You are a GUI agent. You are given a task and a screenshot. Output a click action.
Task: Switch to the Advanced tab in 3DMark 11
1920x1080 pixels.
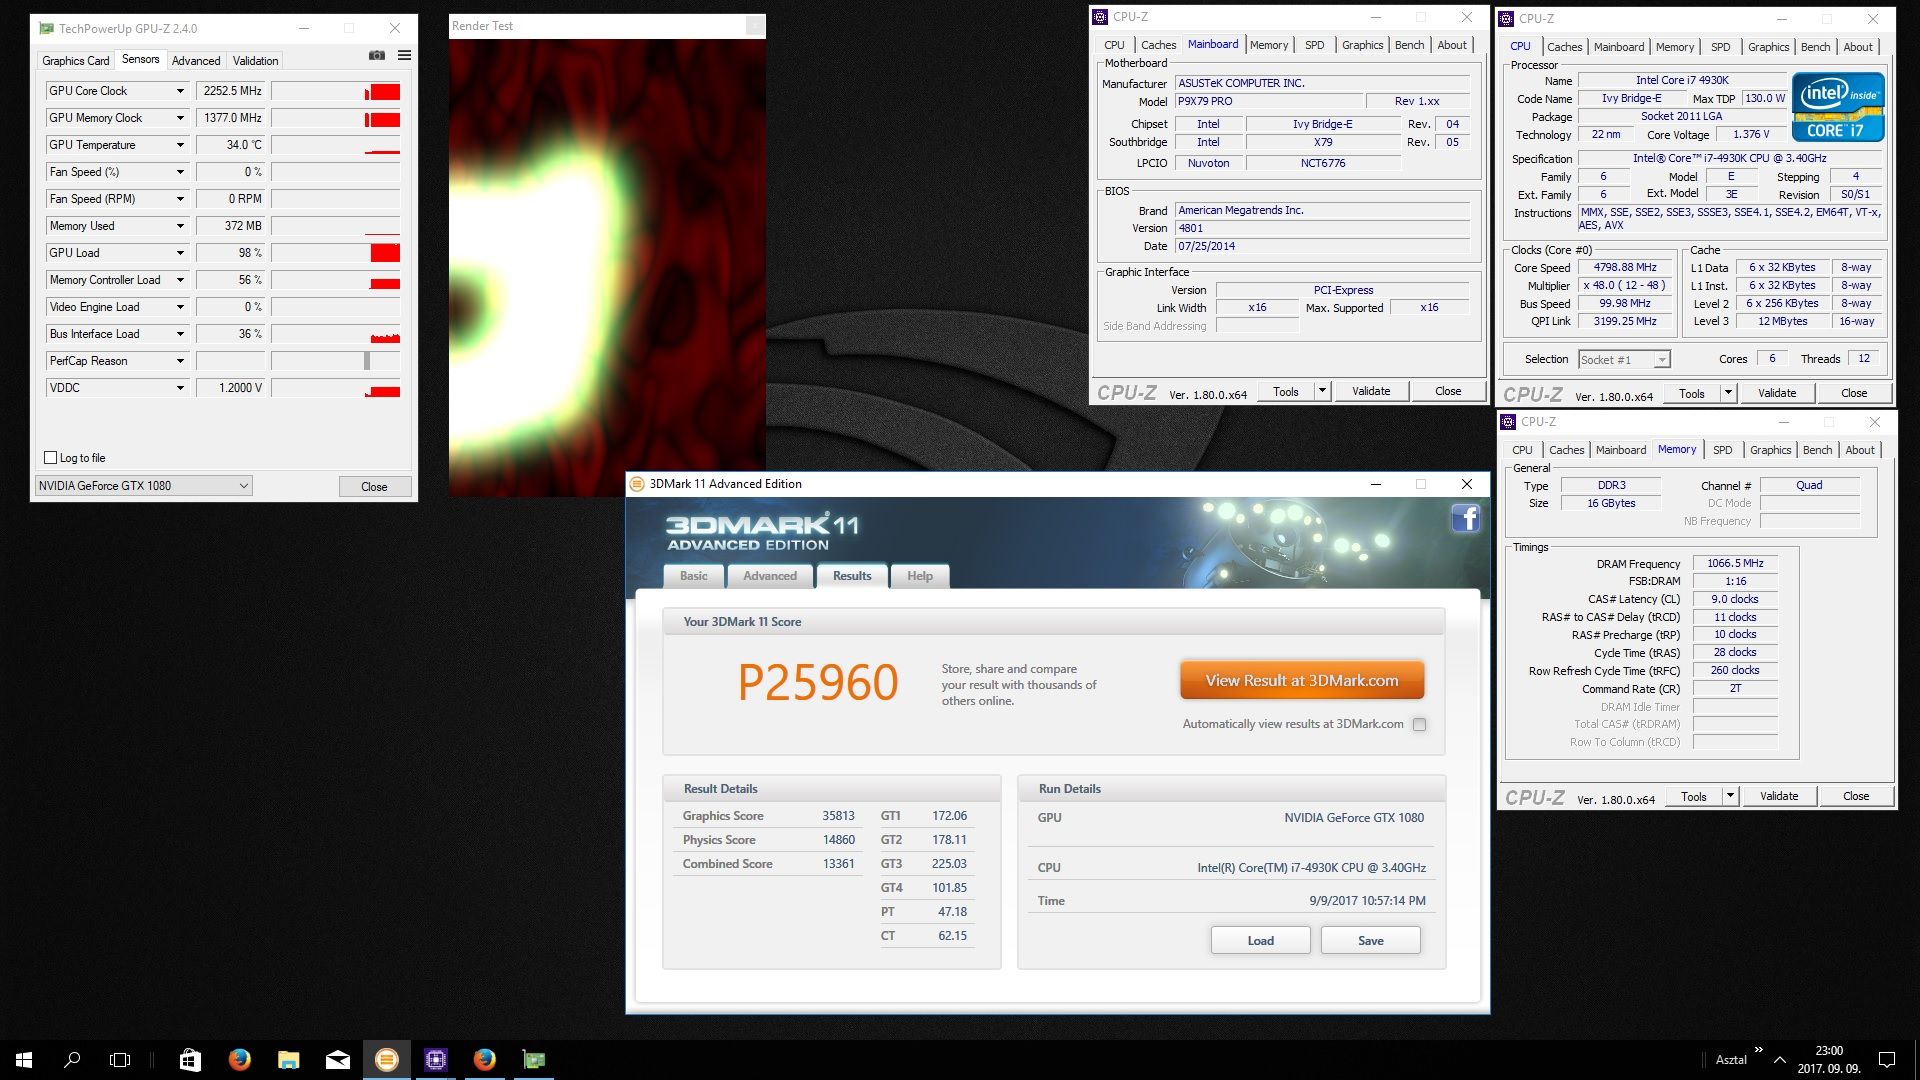point(770,576)
